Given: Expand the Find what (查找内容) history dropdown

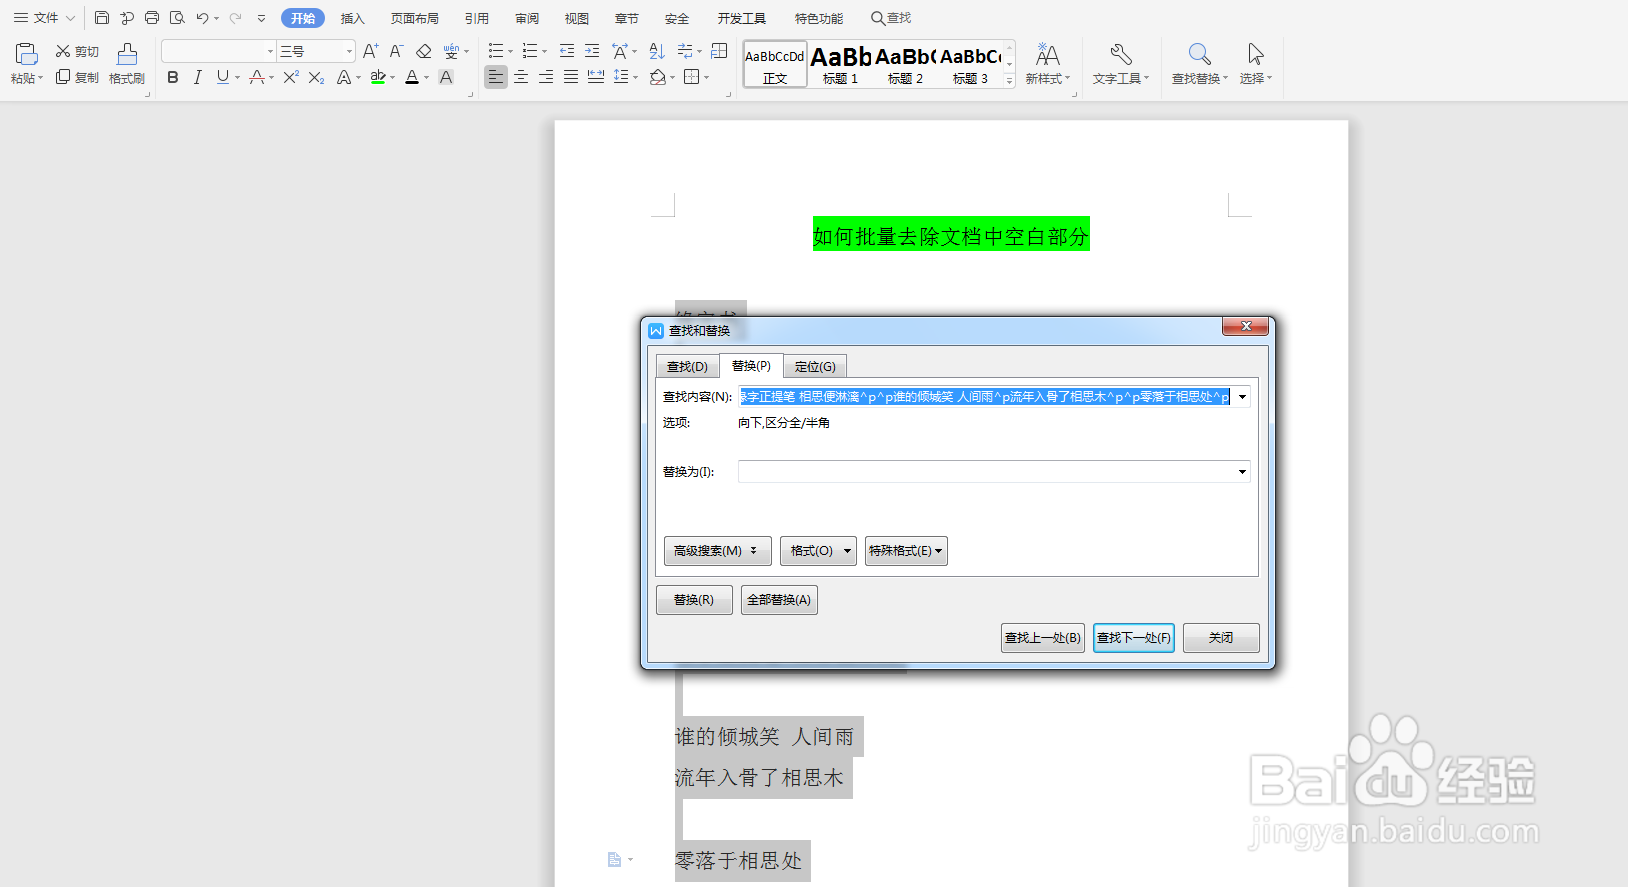Looking at the screenshot, I should point(1242,397).
